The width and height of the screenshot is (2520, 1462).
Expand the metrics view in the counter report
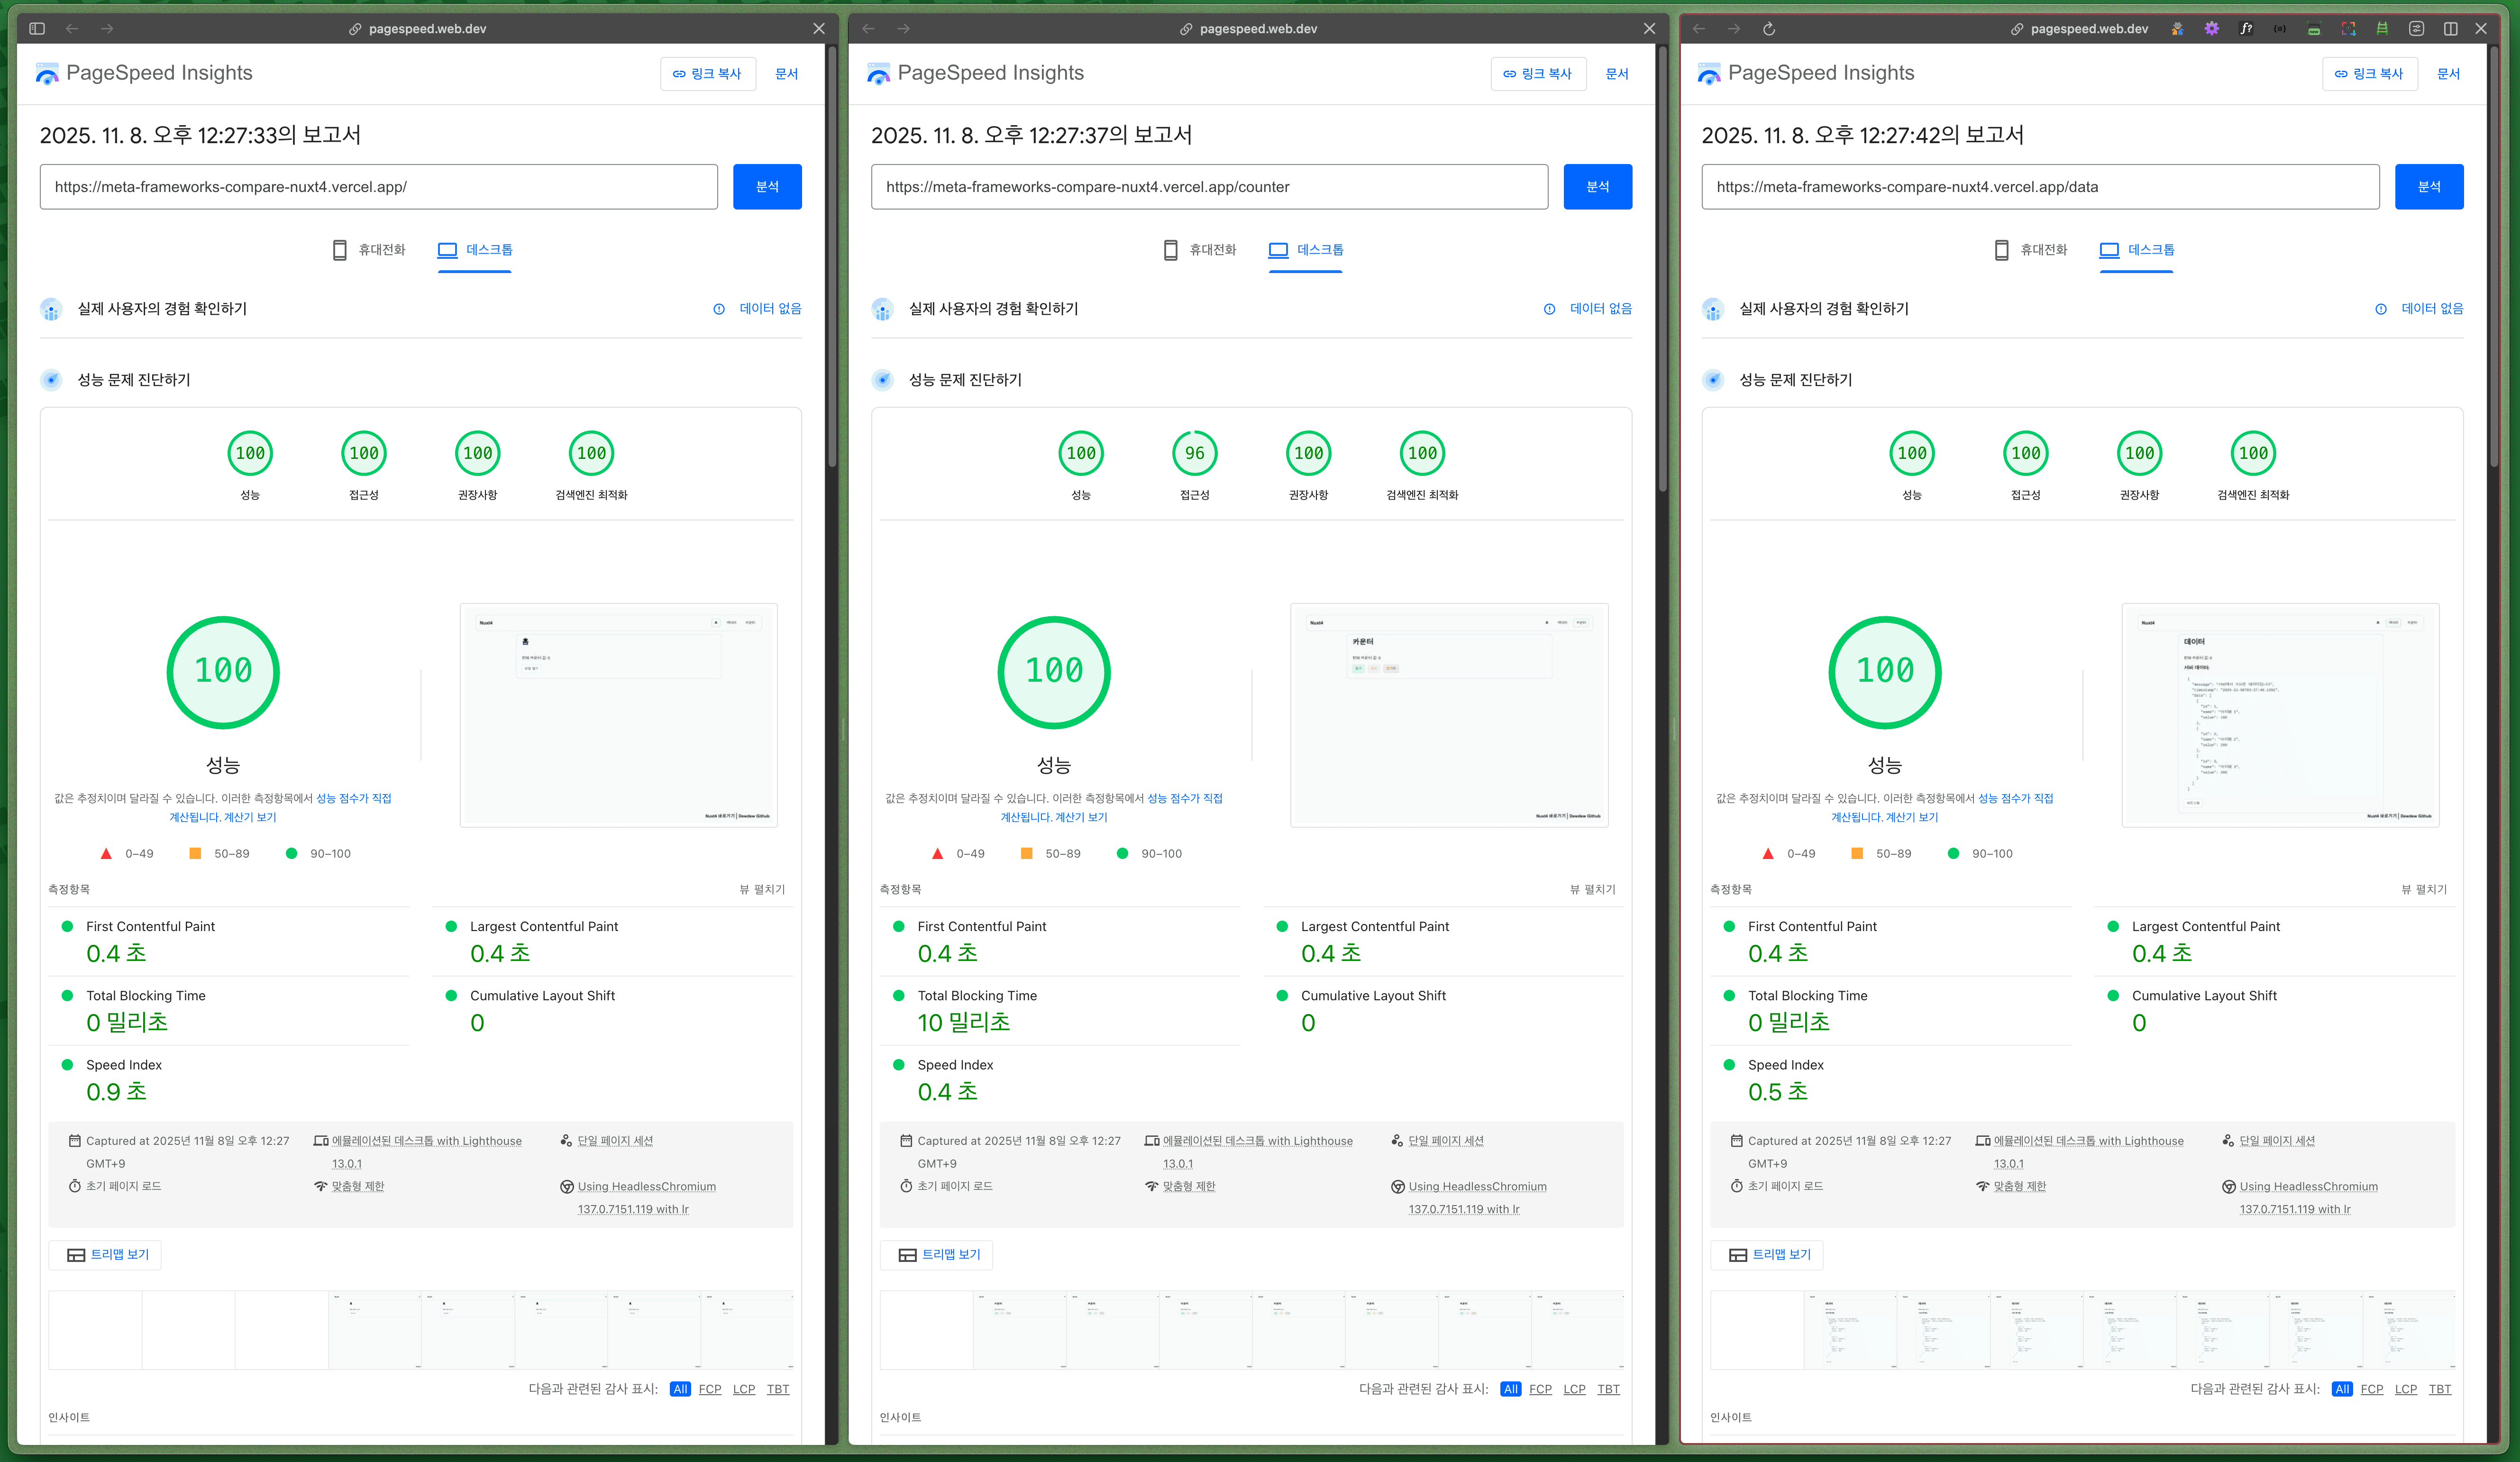pyautogui.click(x=1592, y=889)
